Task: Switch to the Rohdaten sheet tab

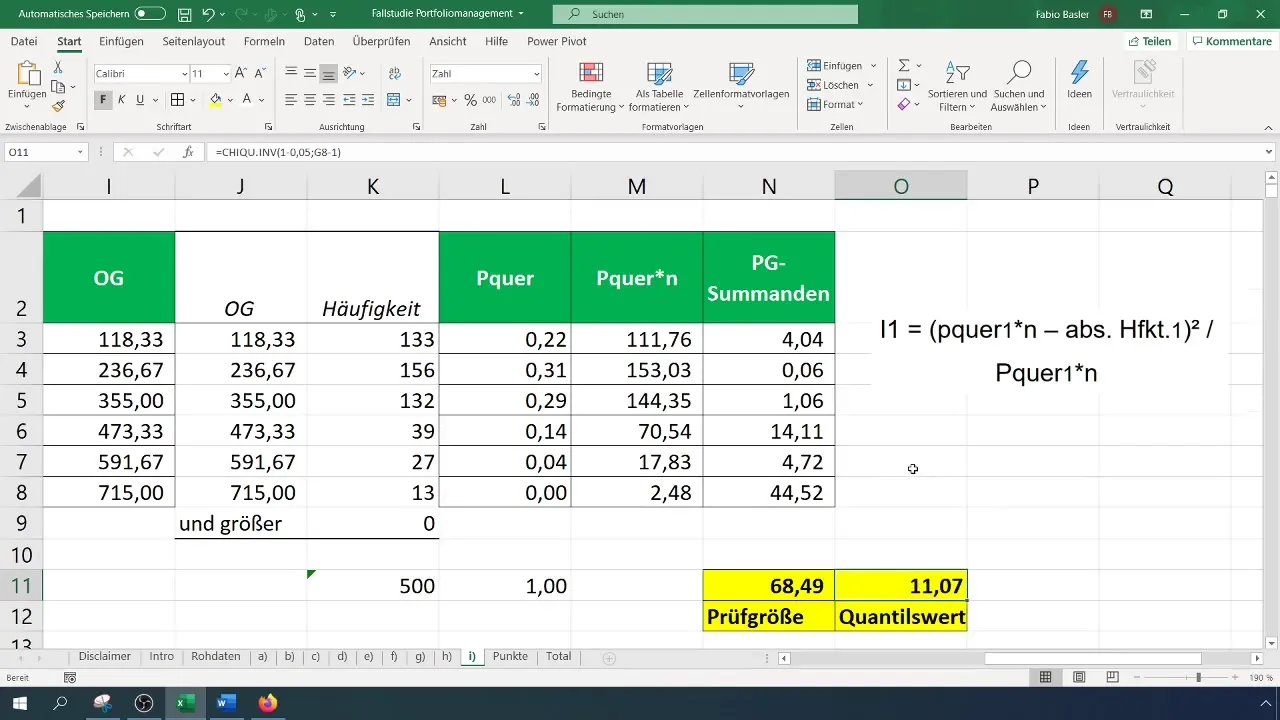Action: point(215,657)
